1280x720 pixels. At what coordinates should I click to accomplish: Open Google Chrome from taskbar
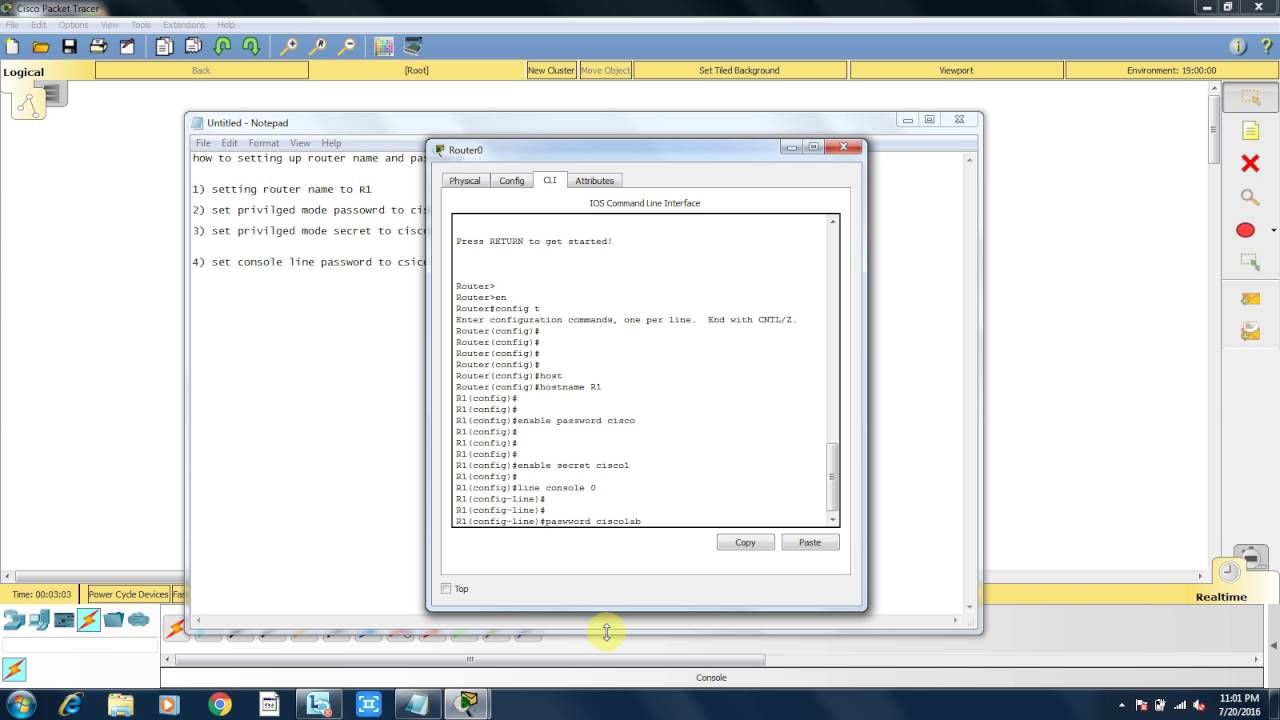click(219, 704)
